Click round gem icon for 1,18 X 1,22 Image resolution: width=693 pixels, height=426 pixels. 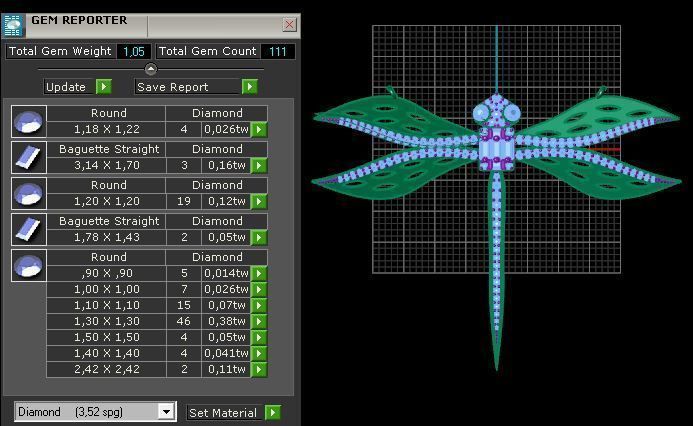[x=29, y=122]
